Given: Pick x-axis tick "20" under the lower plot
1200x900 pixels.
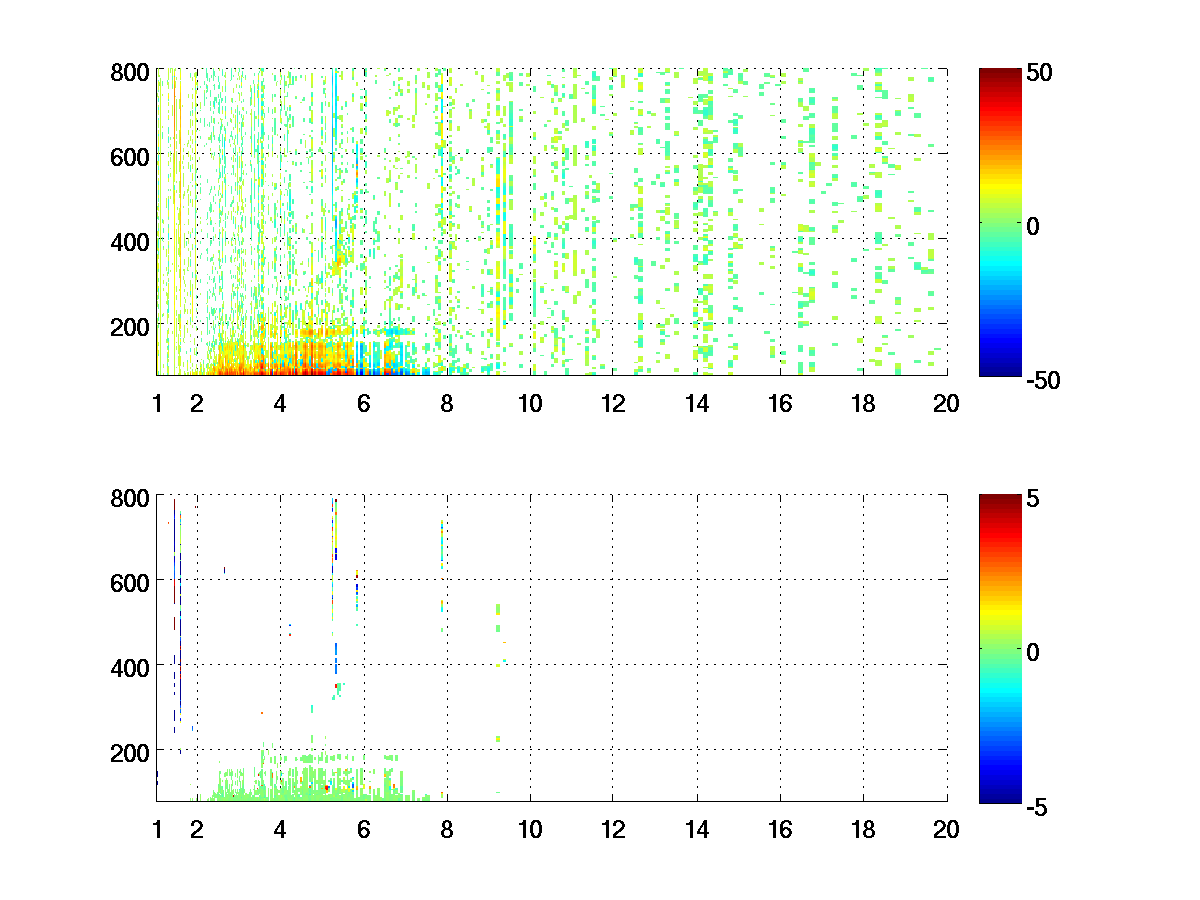Looking at the screenshot, I should tap(947, 829).
